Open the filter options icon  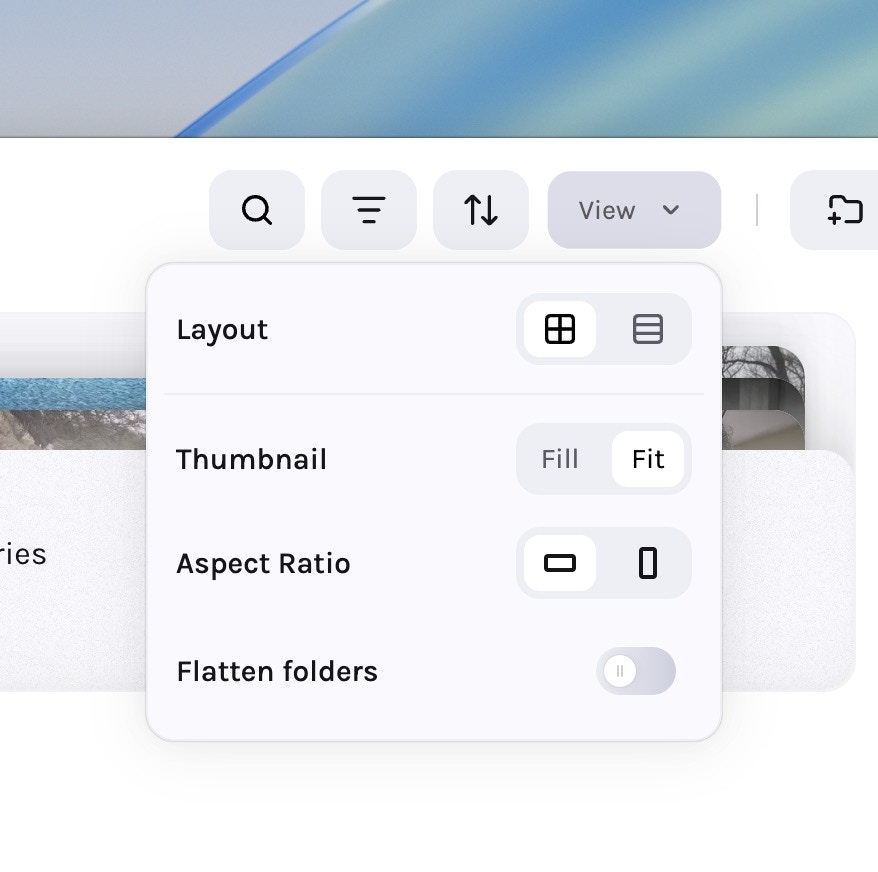pos(369,210)
